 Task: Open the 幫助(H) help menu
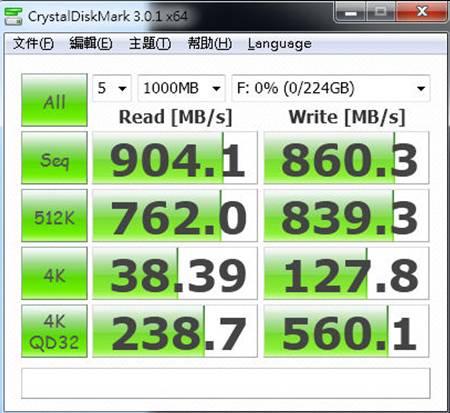click(x=210, y=43)
